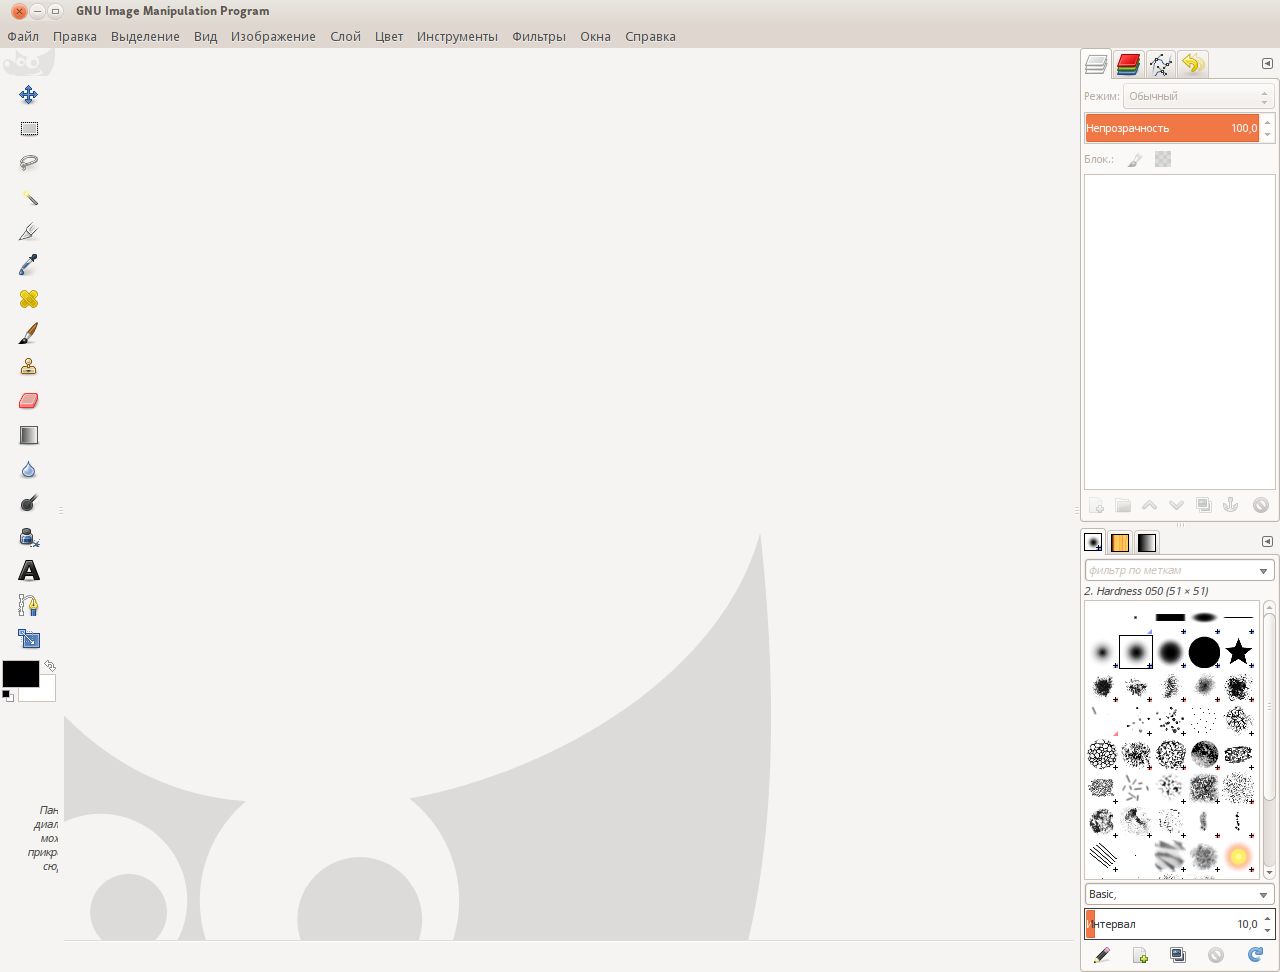Delete the layer in Layers panel
Viewport: 1280px width, 972px height.
(x=1260, y=506)
